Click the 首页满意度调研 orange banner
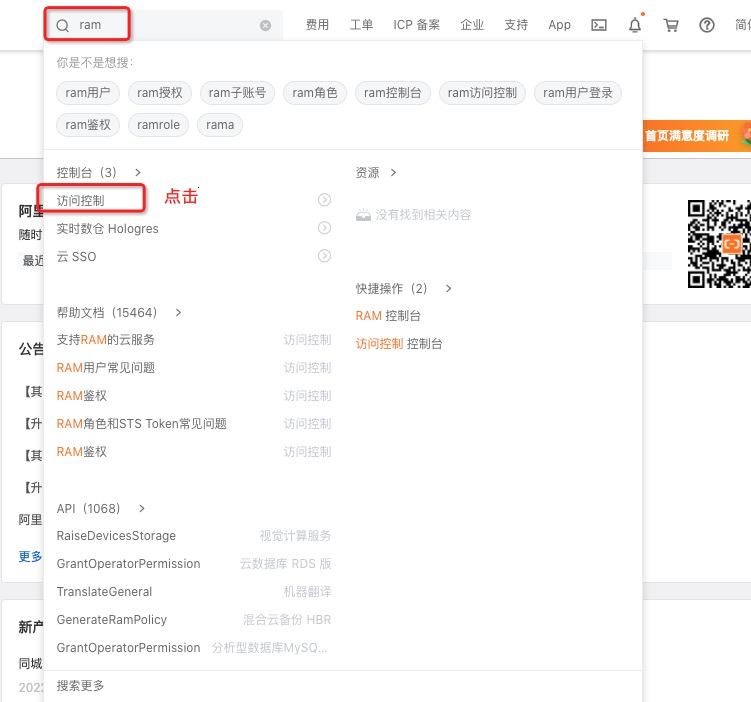Image resolution: width=751 pixels, height=702 pixels. click(x=696, y=136)
